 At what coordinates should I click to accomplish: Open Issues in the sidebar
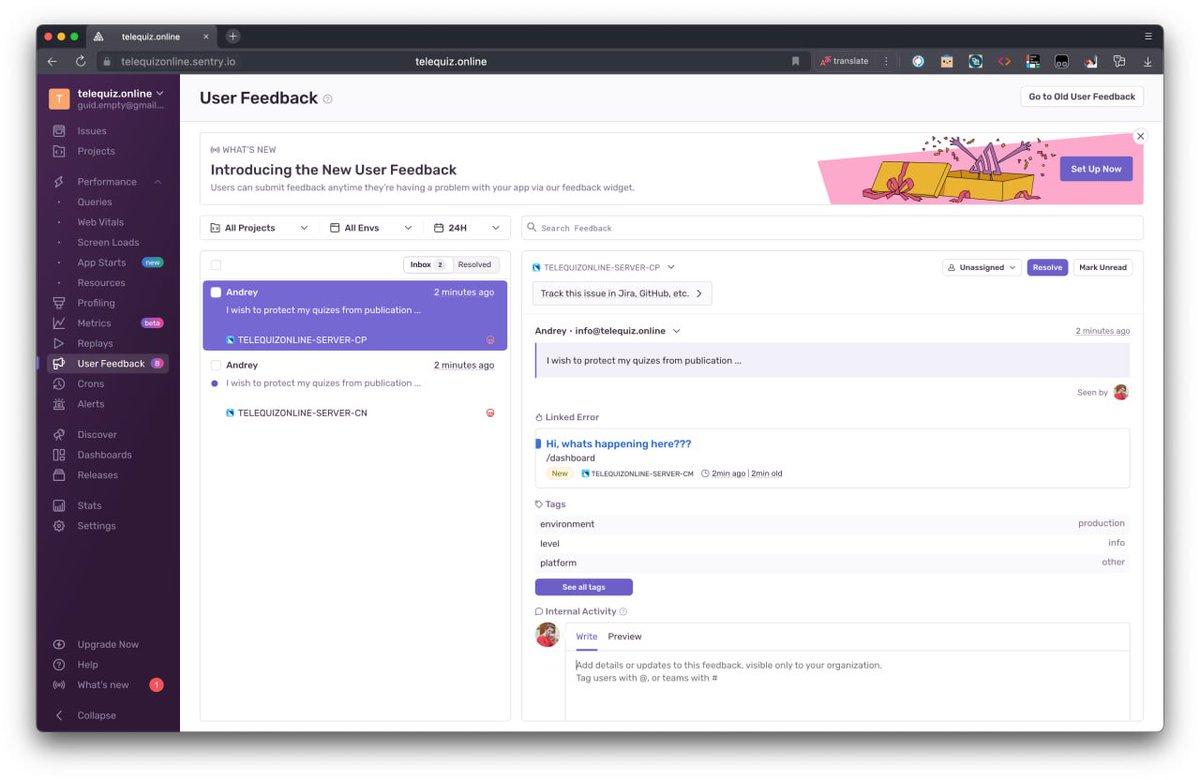(91, 131)
